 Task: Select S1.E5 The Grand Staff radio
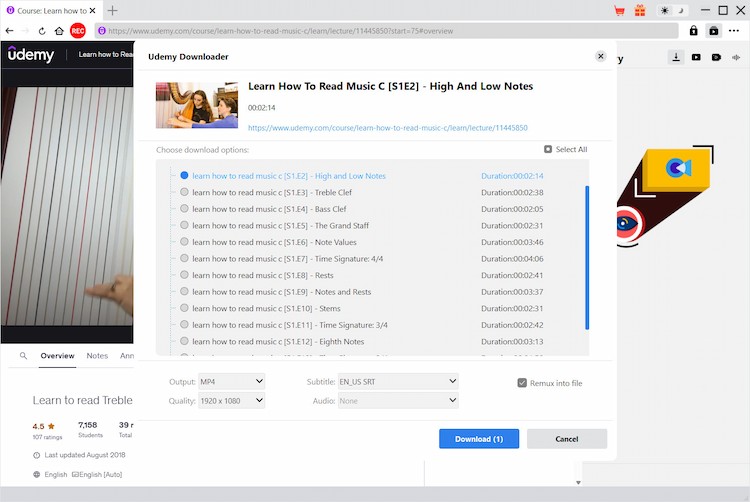[184, 225]
